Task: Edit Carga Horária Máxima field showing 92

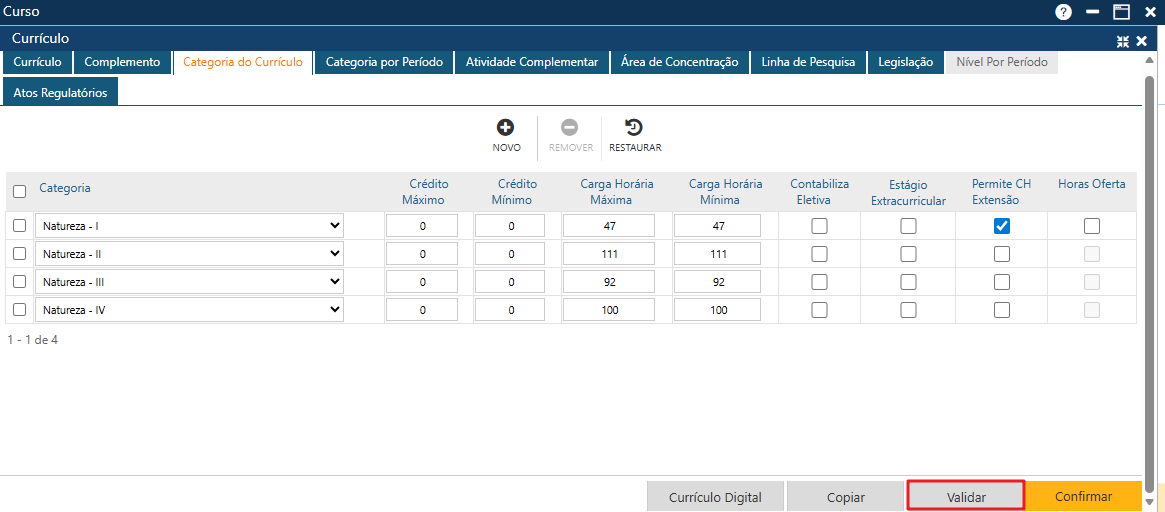Action: click(609, 282)
